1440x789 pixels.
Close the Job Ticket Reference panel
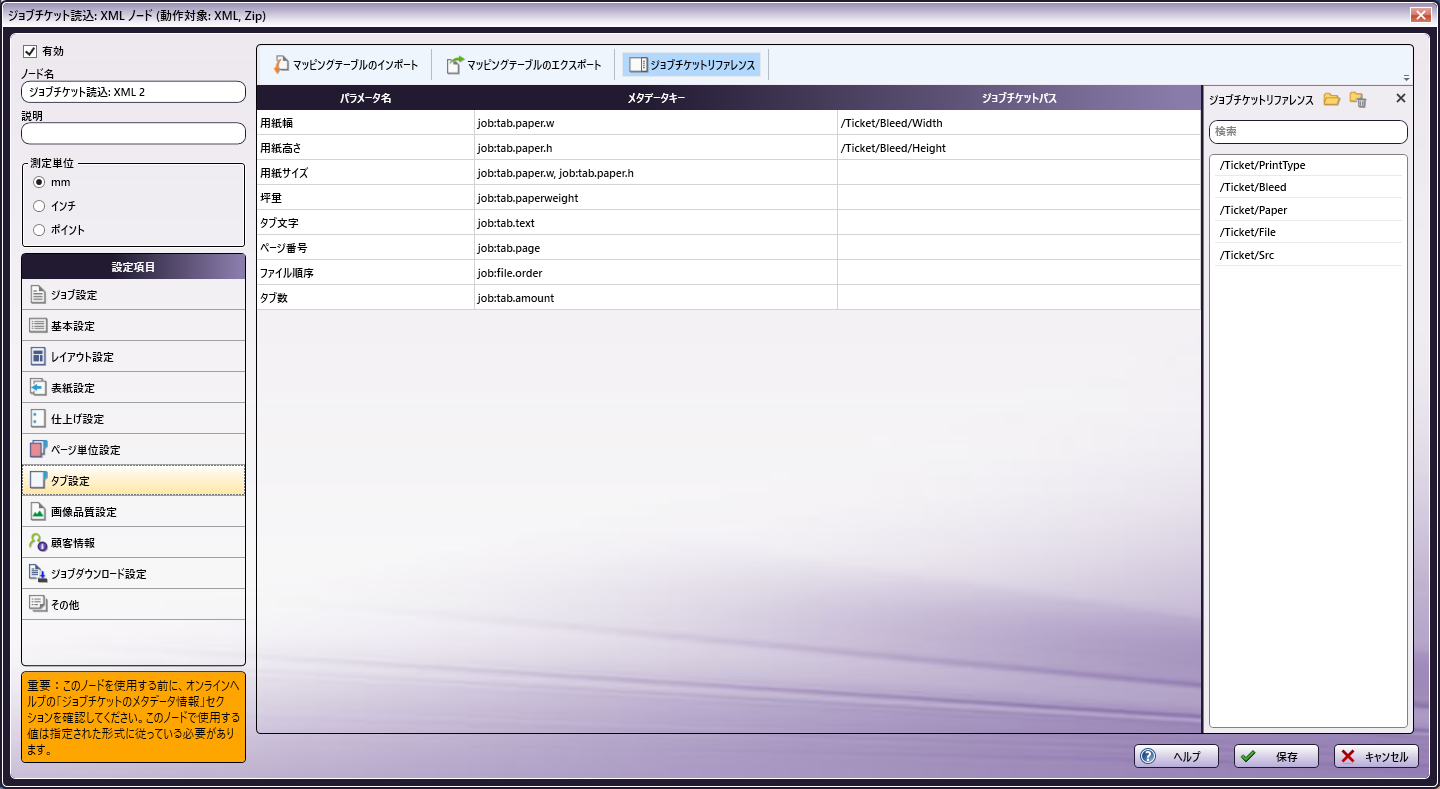[x=1400, y=99]
